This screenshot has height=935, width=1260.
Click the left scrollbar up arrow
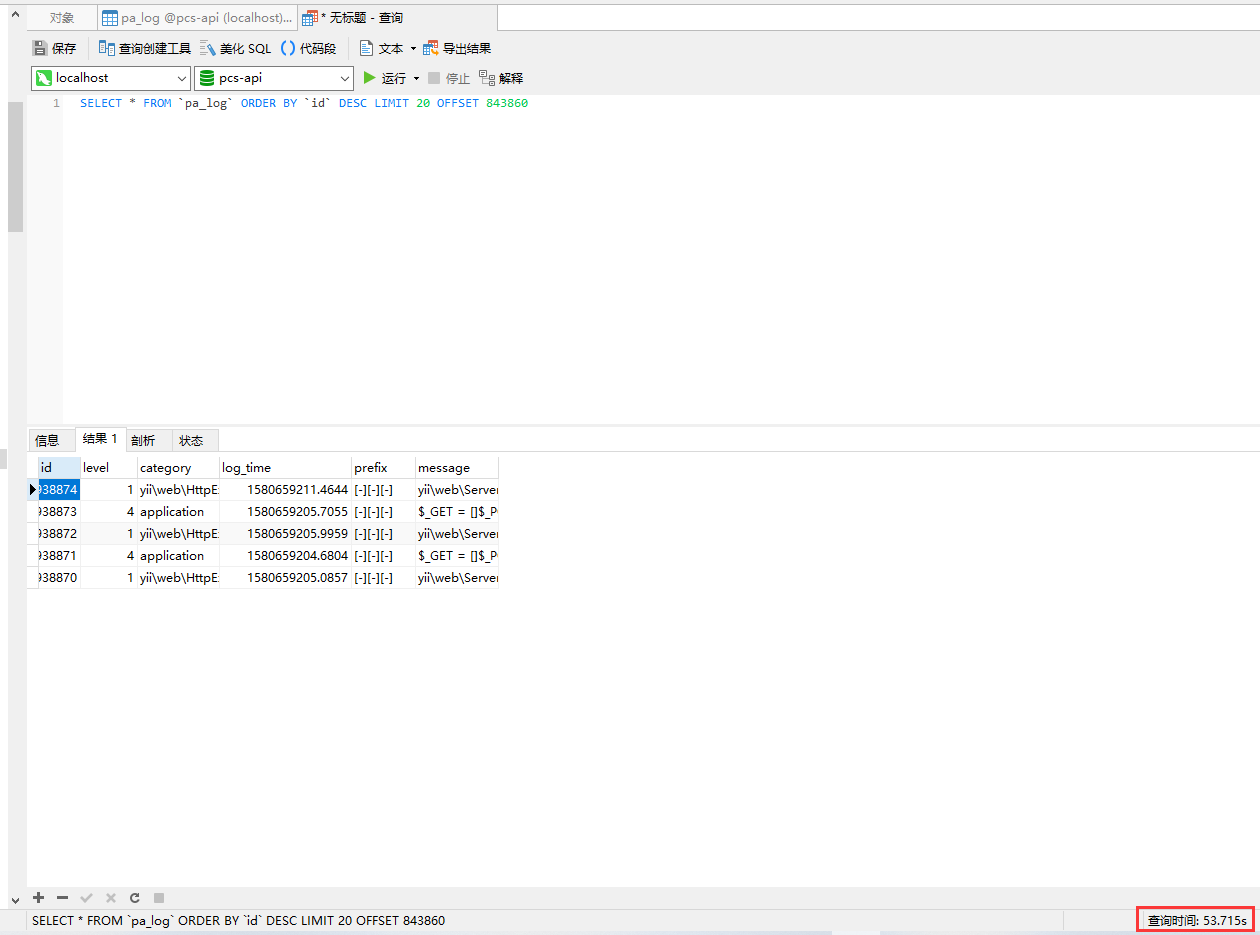click(14, 15)
